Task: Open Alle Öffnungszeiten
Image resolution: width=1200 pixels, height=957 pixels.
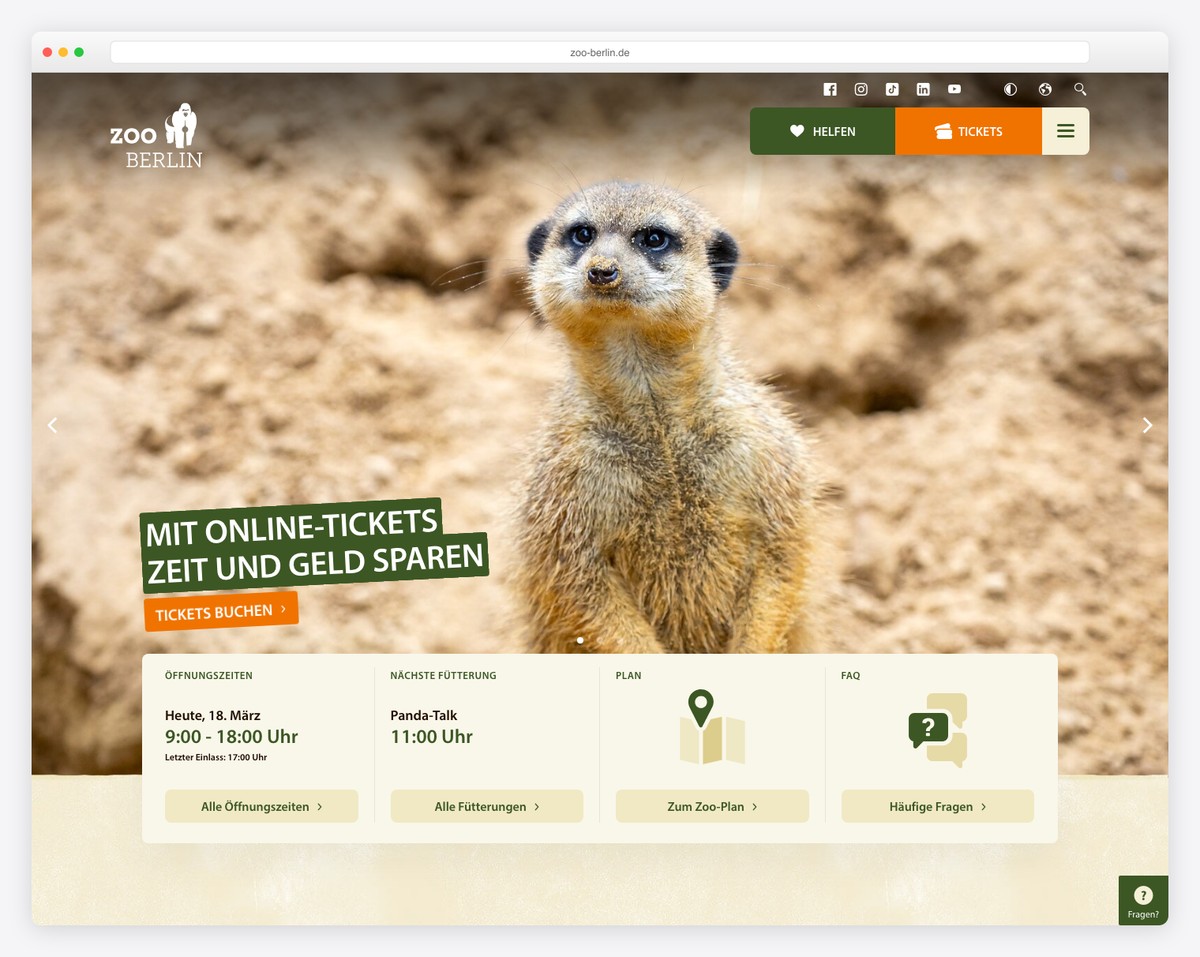Action: pos(261,806)
